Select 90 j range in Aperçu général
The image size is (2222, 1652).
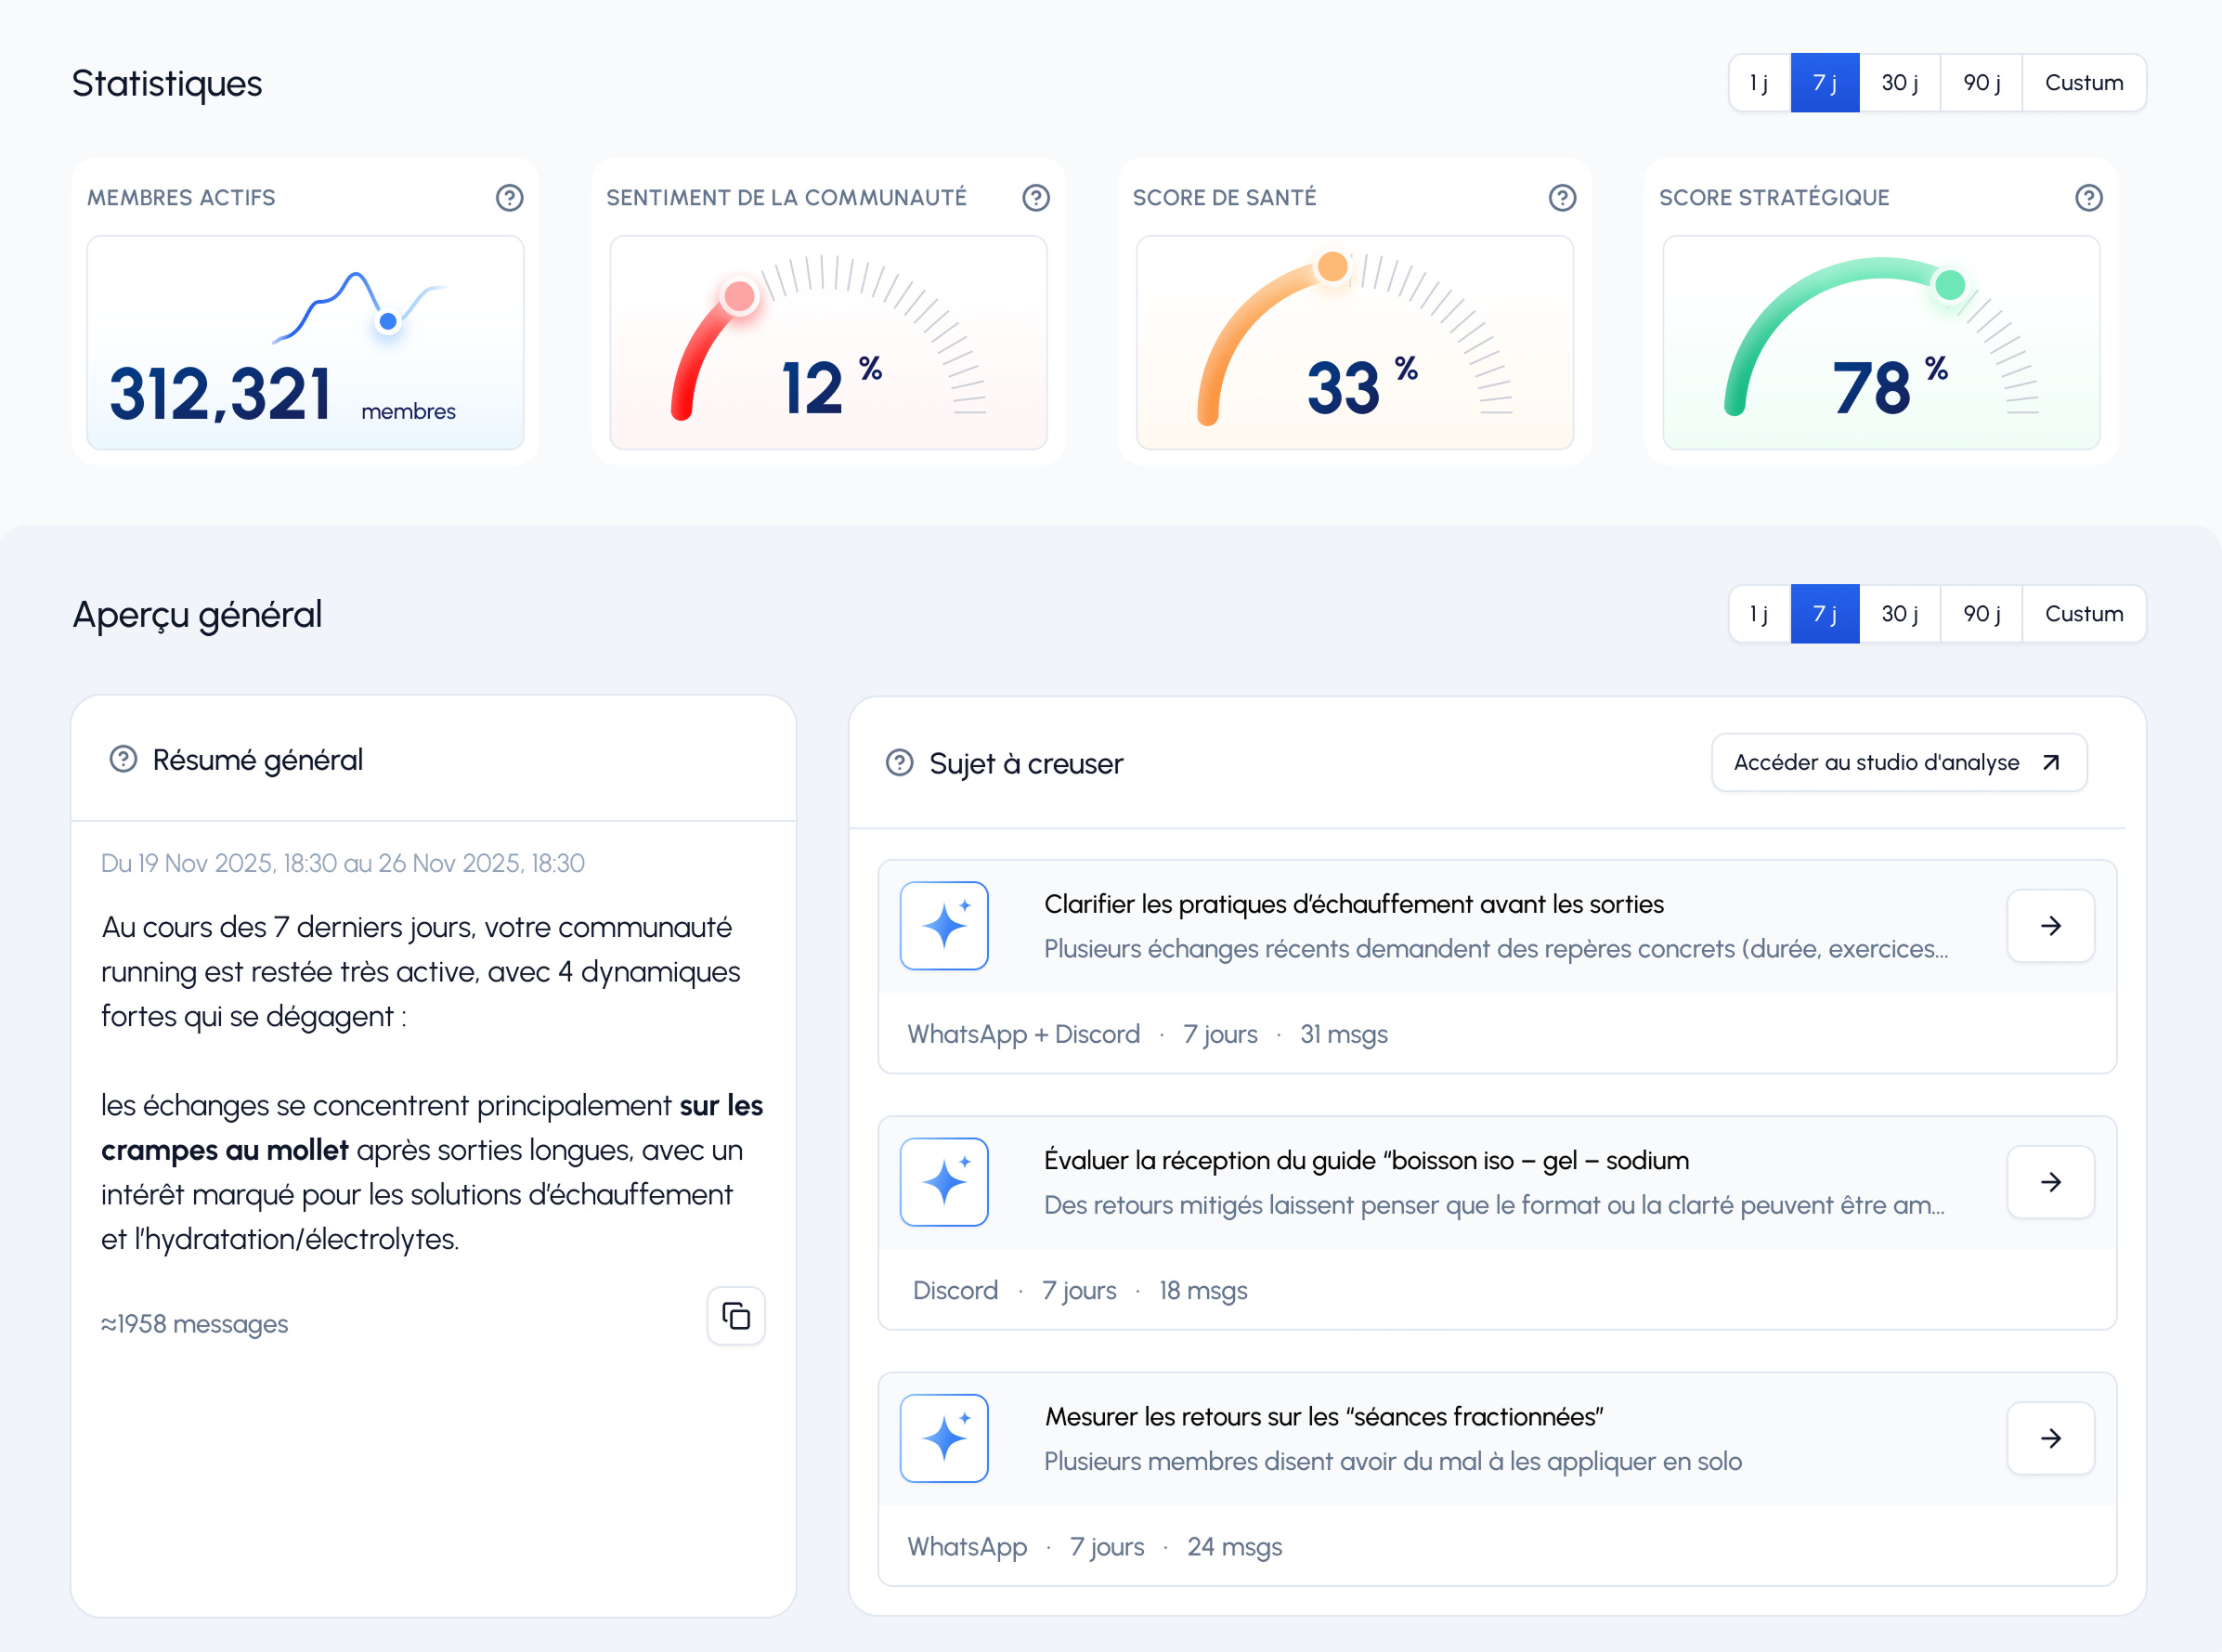pos(1981,614)
